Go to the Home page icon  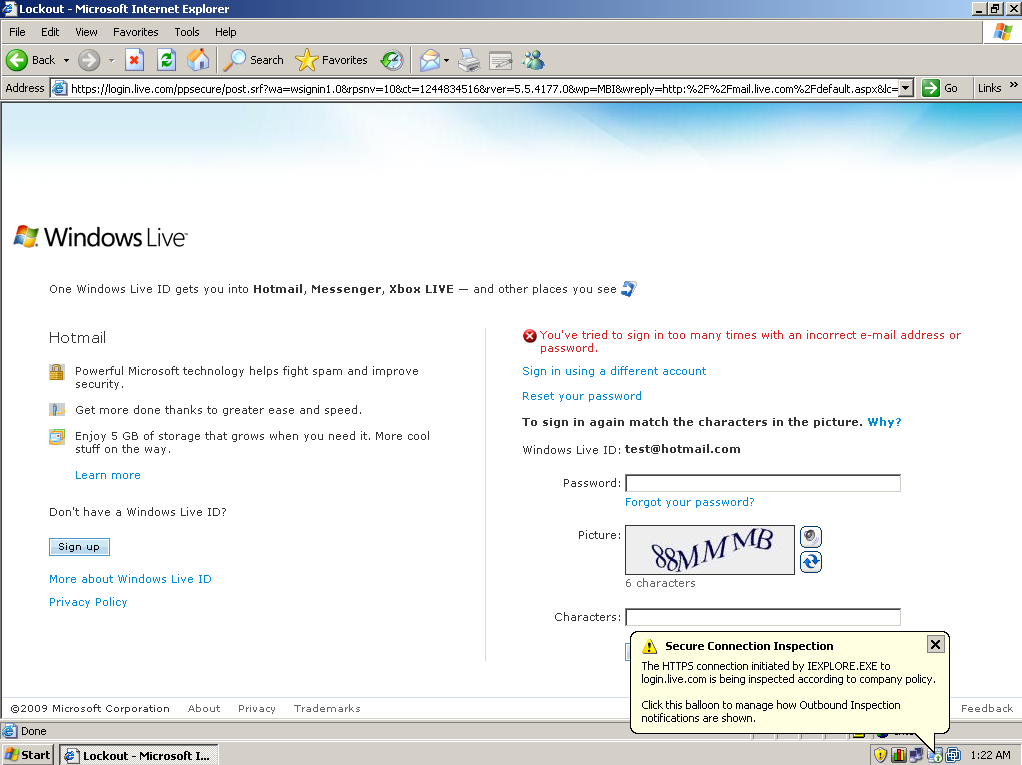[198, 60]
